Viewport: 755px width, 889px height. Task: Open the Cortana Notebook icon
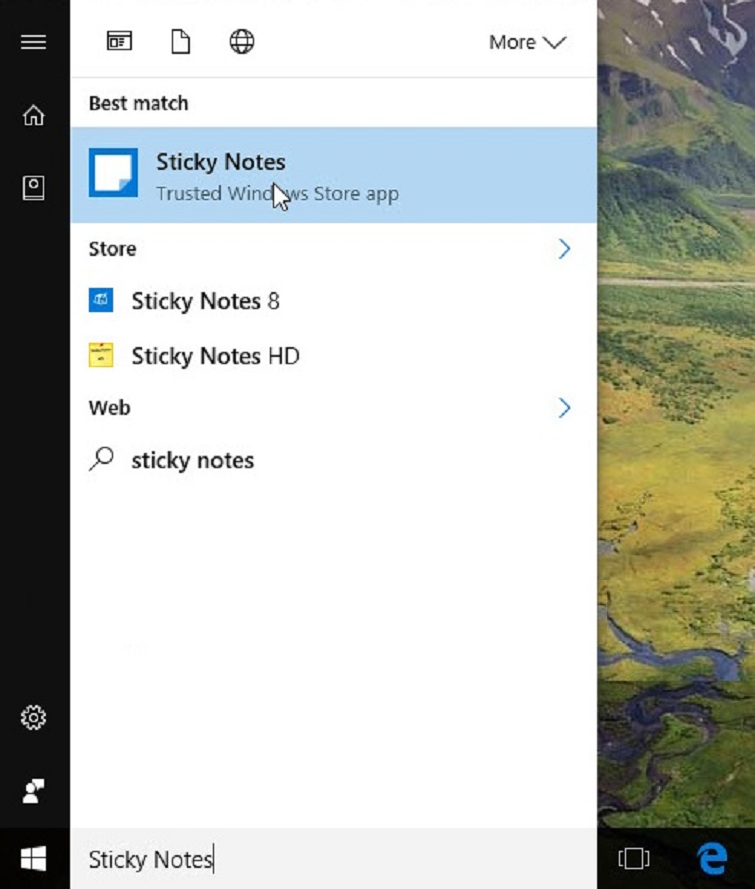pos(34,187)
